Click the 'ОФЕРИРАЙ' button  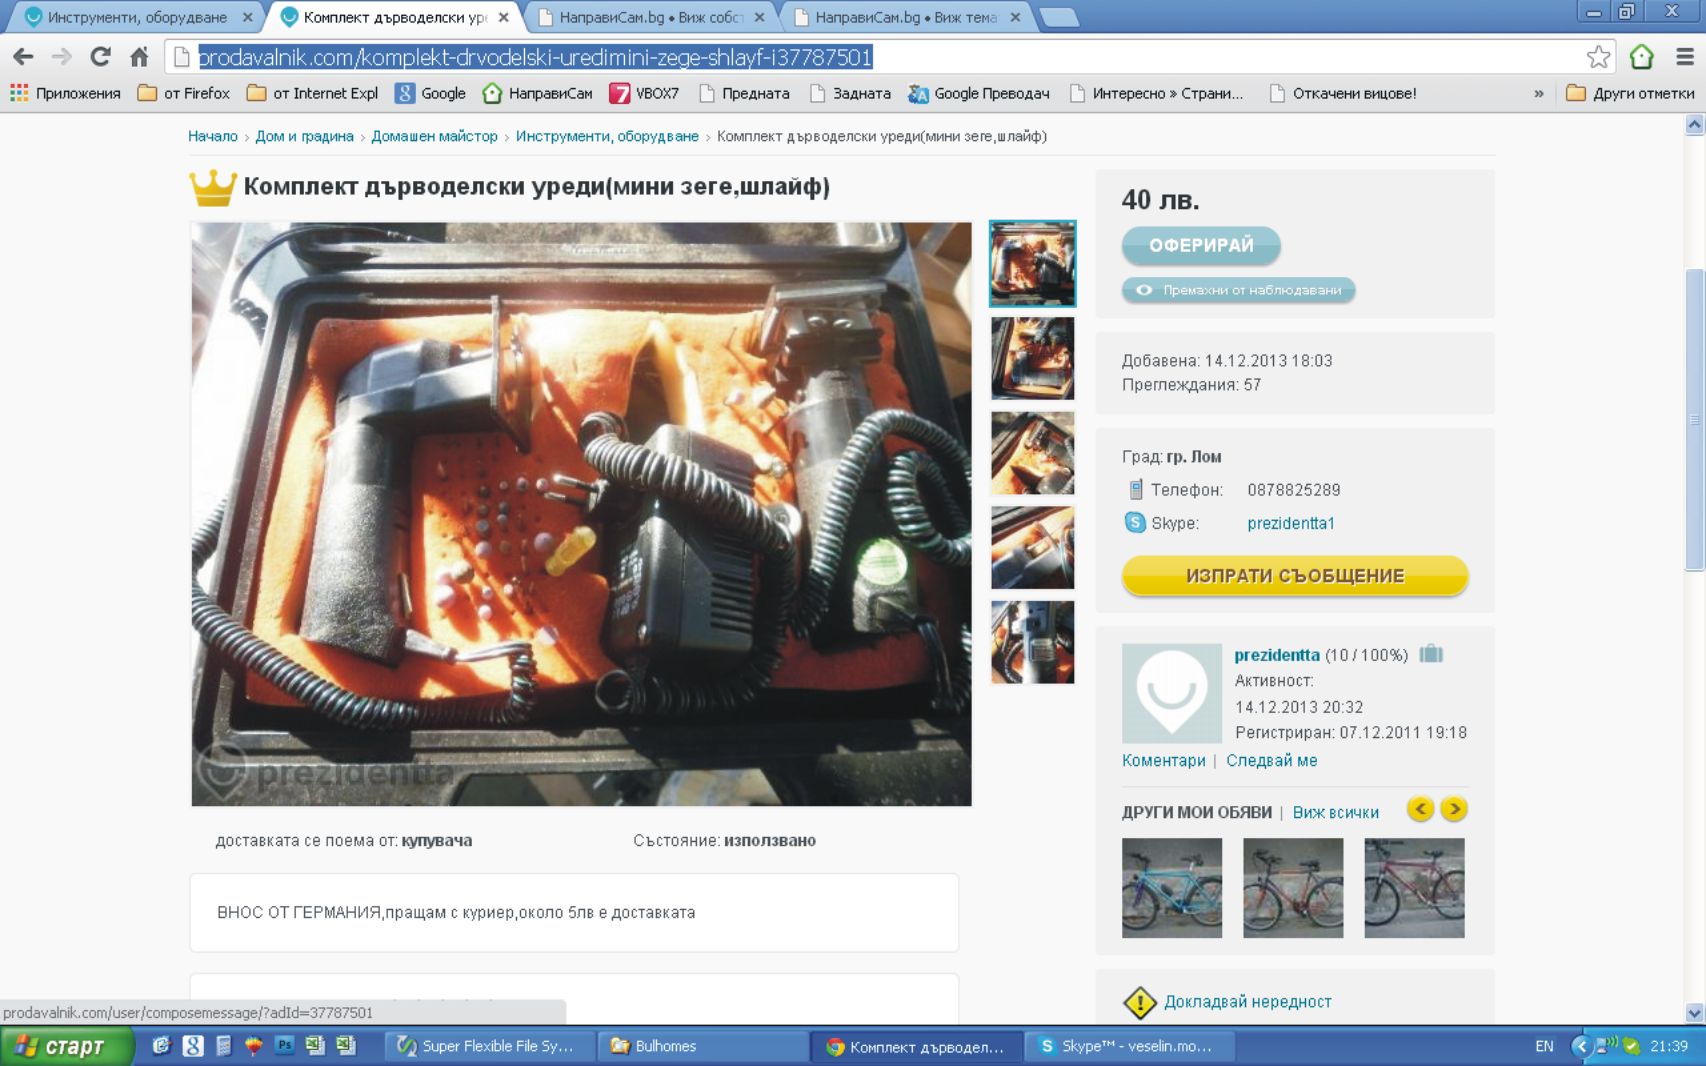tap(1200, 245)
